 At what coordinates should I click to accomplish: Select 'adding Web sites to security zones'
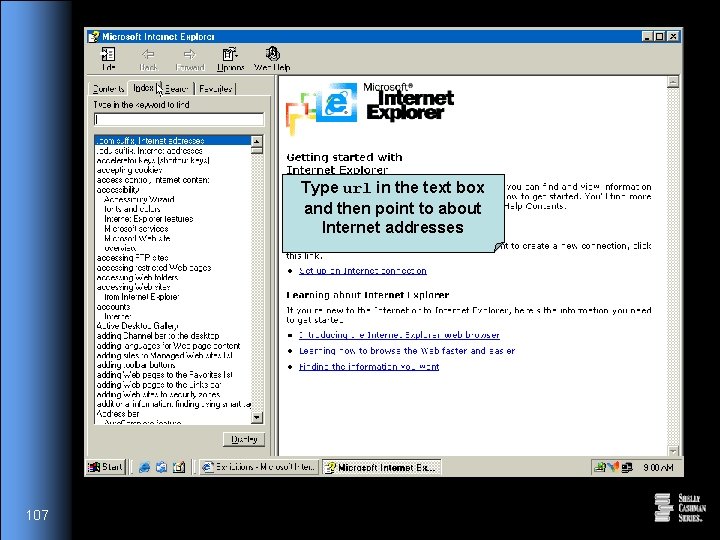[x=158, y=394]
